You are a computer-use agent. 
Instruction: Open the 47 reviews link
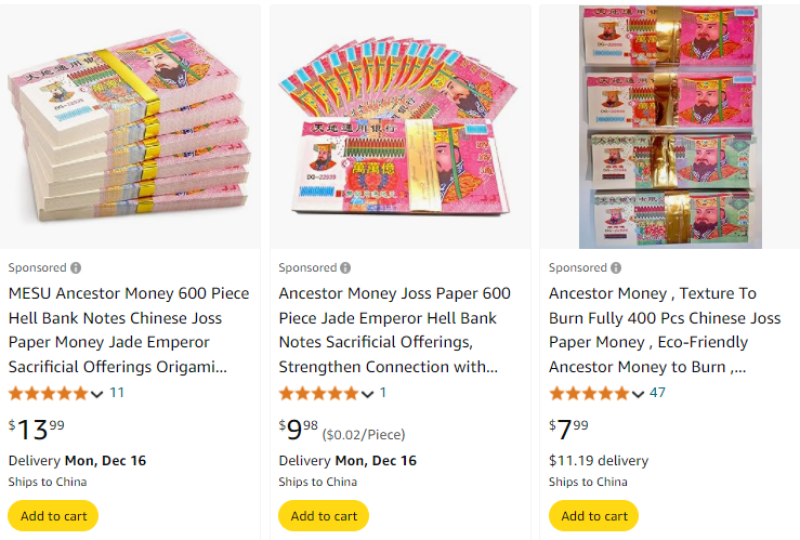(657, 393)
